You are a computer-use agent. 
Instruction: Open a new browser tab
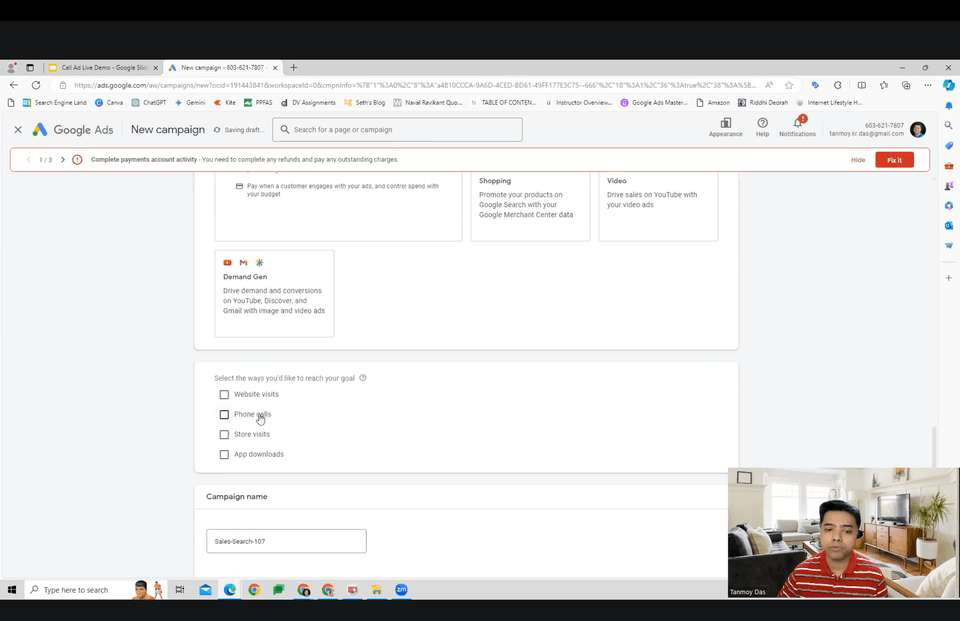pyautogui.click(x=293, y=67)
